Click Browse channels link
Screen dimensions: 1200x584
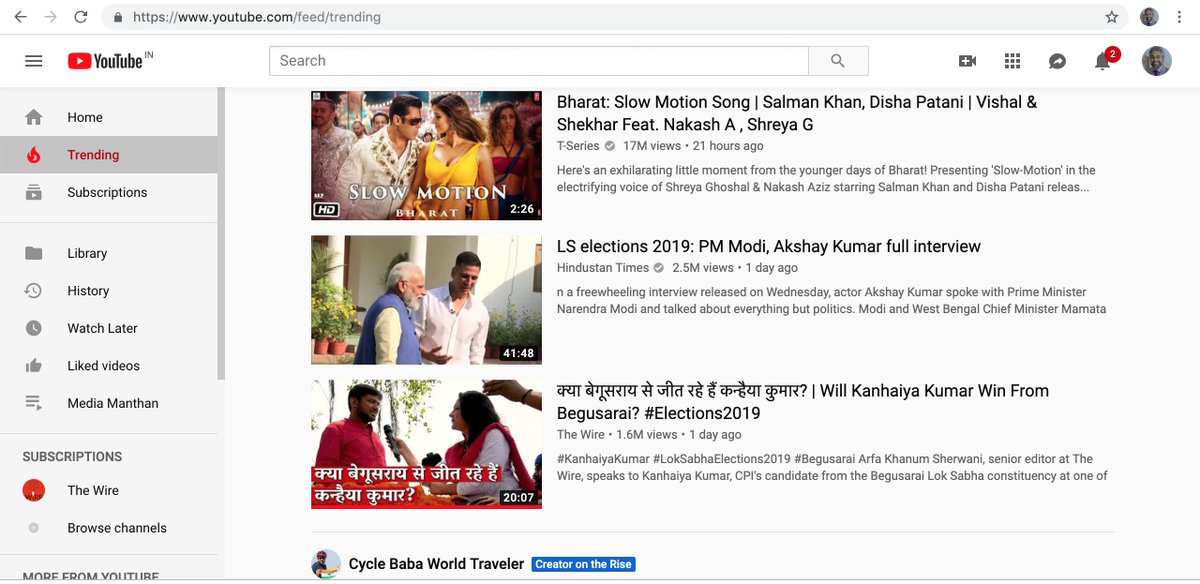click(108, 528)
